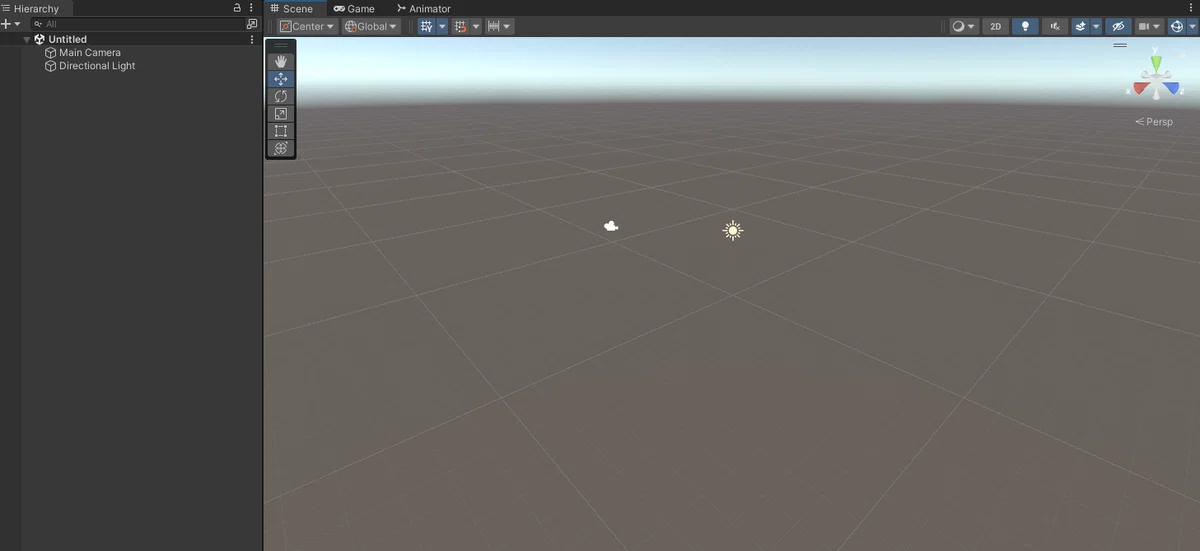Click the Directional Light sun gizmo
This screenshot has width=1200, height=551.
(x=733, y=231)
